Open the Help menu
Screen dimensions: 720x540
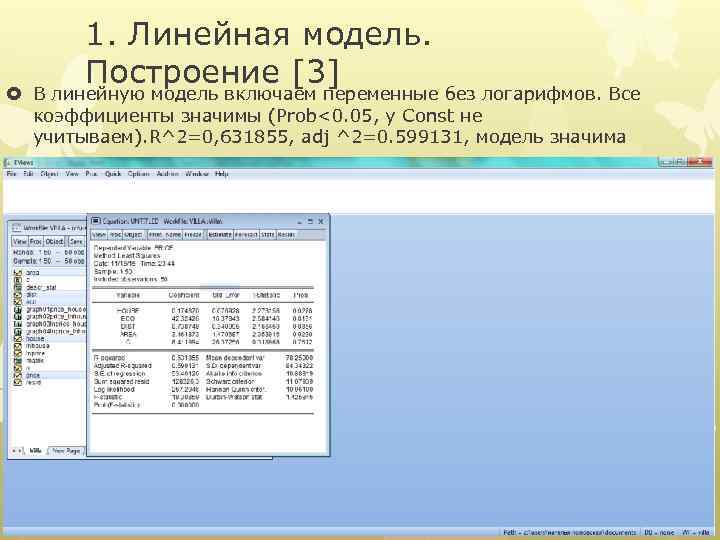tap(222, 174)
